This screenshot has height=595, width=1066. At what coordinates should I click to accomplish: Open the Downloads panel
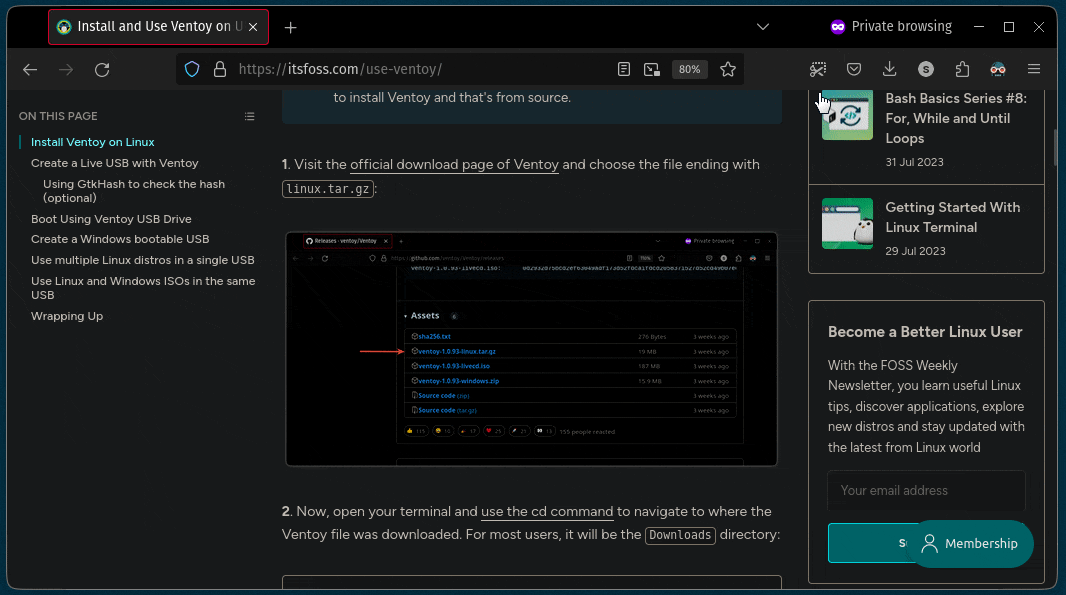pos(890,69)
